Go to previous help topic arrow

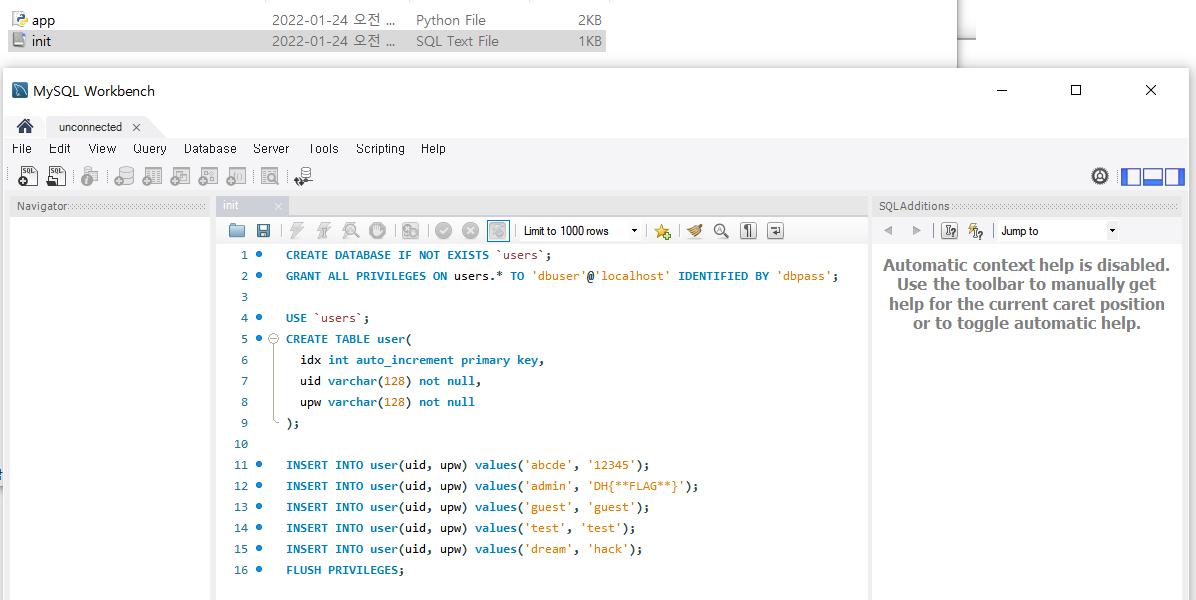[x=888, y=230]
